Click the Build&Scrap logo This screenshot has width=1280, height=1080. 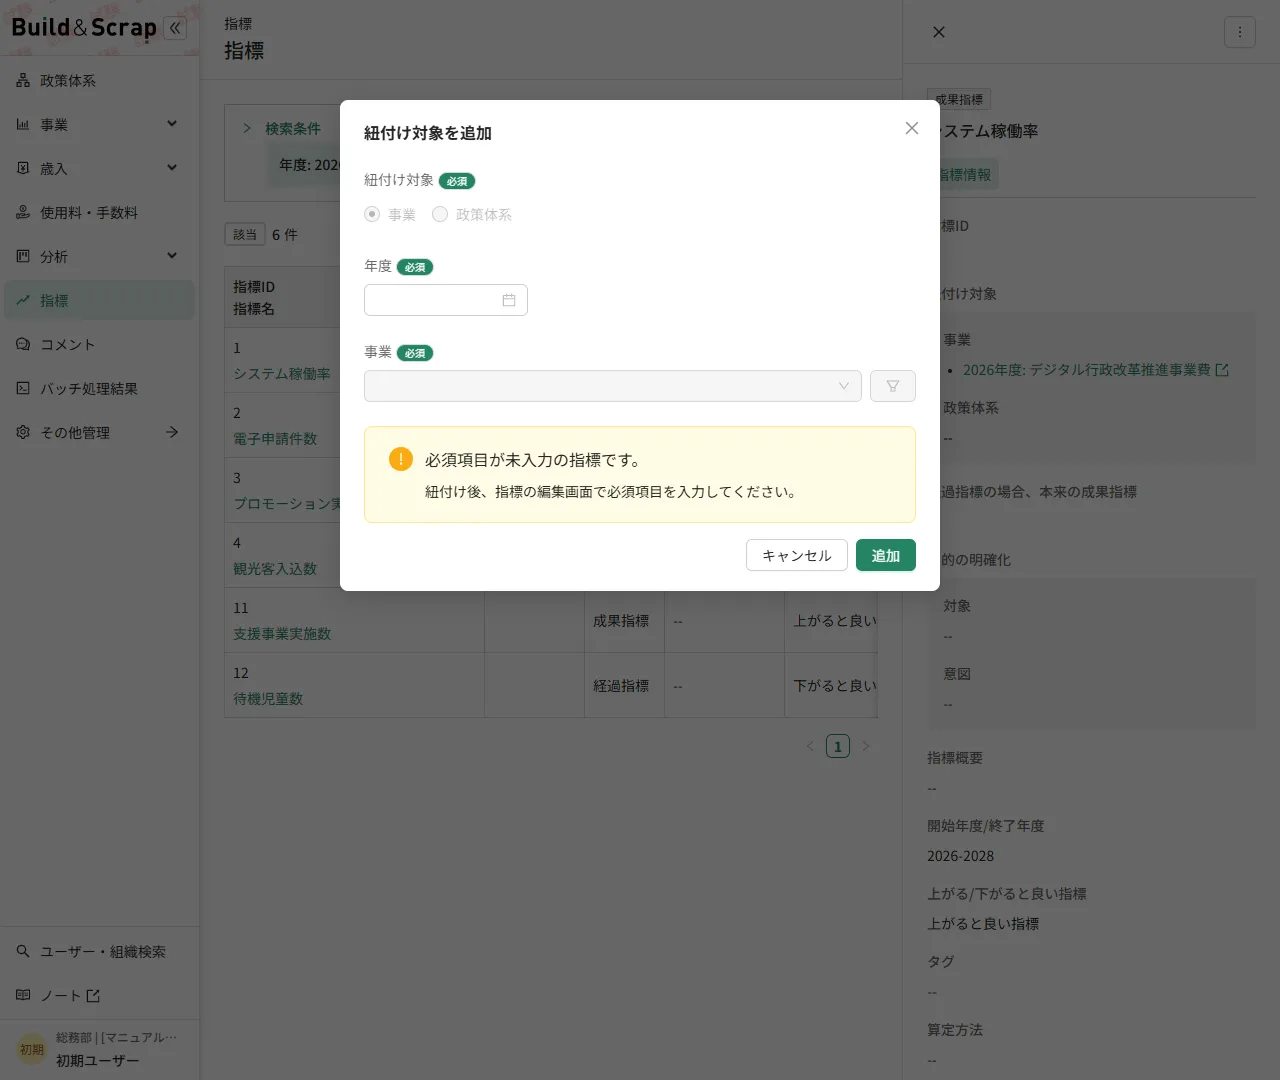(84, 28)
